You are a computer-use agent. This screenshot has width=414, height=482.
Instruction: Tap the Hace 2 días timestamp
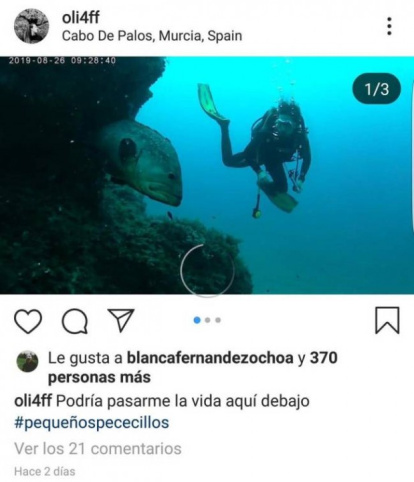tap(45, 471)
